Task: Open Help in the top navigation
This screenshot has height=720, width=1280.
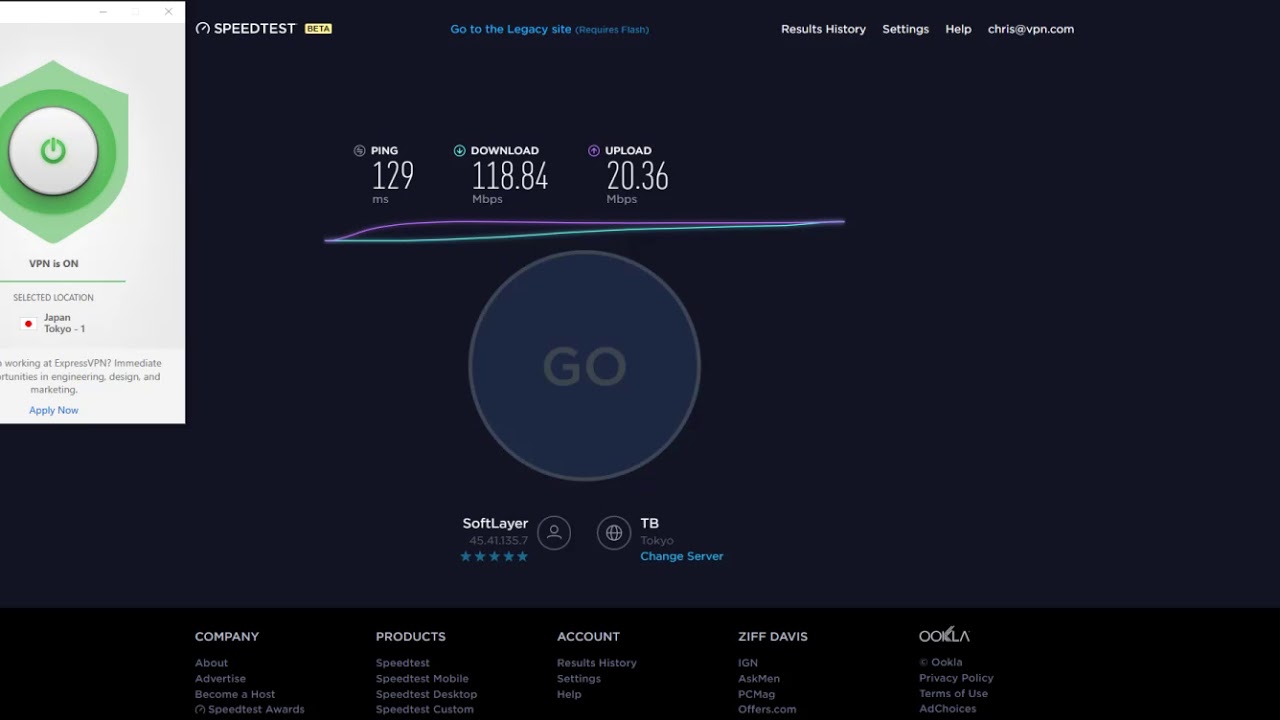Action: (958, 29)
